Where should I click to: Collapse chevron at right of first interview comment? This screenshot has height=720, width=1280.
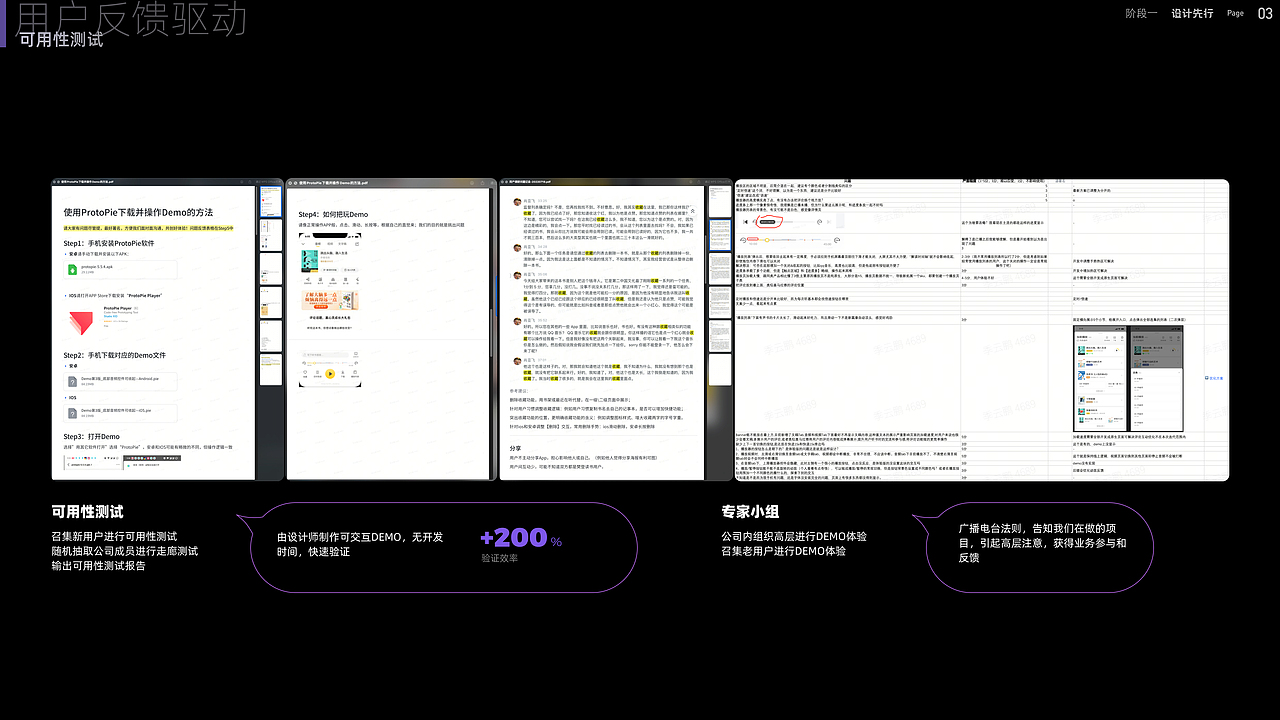coord(692,211)
